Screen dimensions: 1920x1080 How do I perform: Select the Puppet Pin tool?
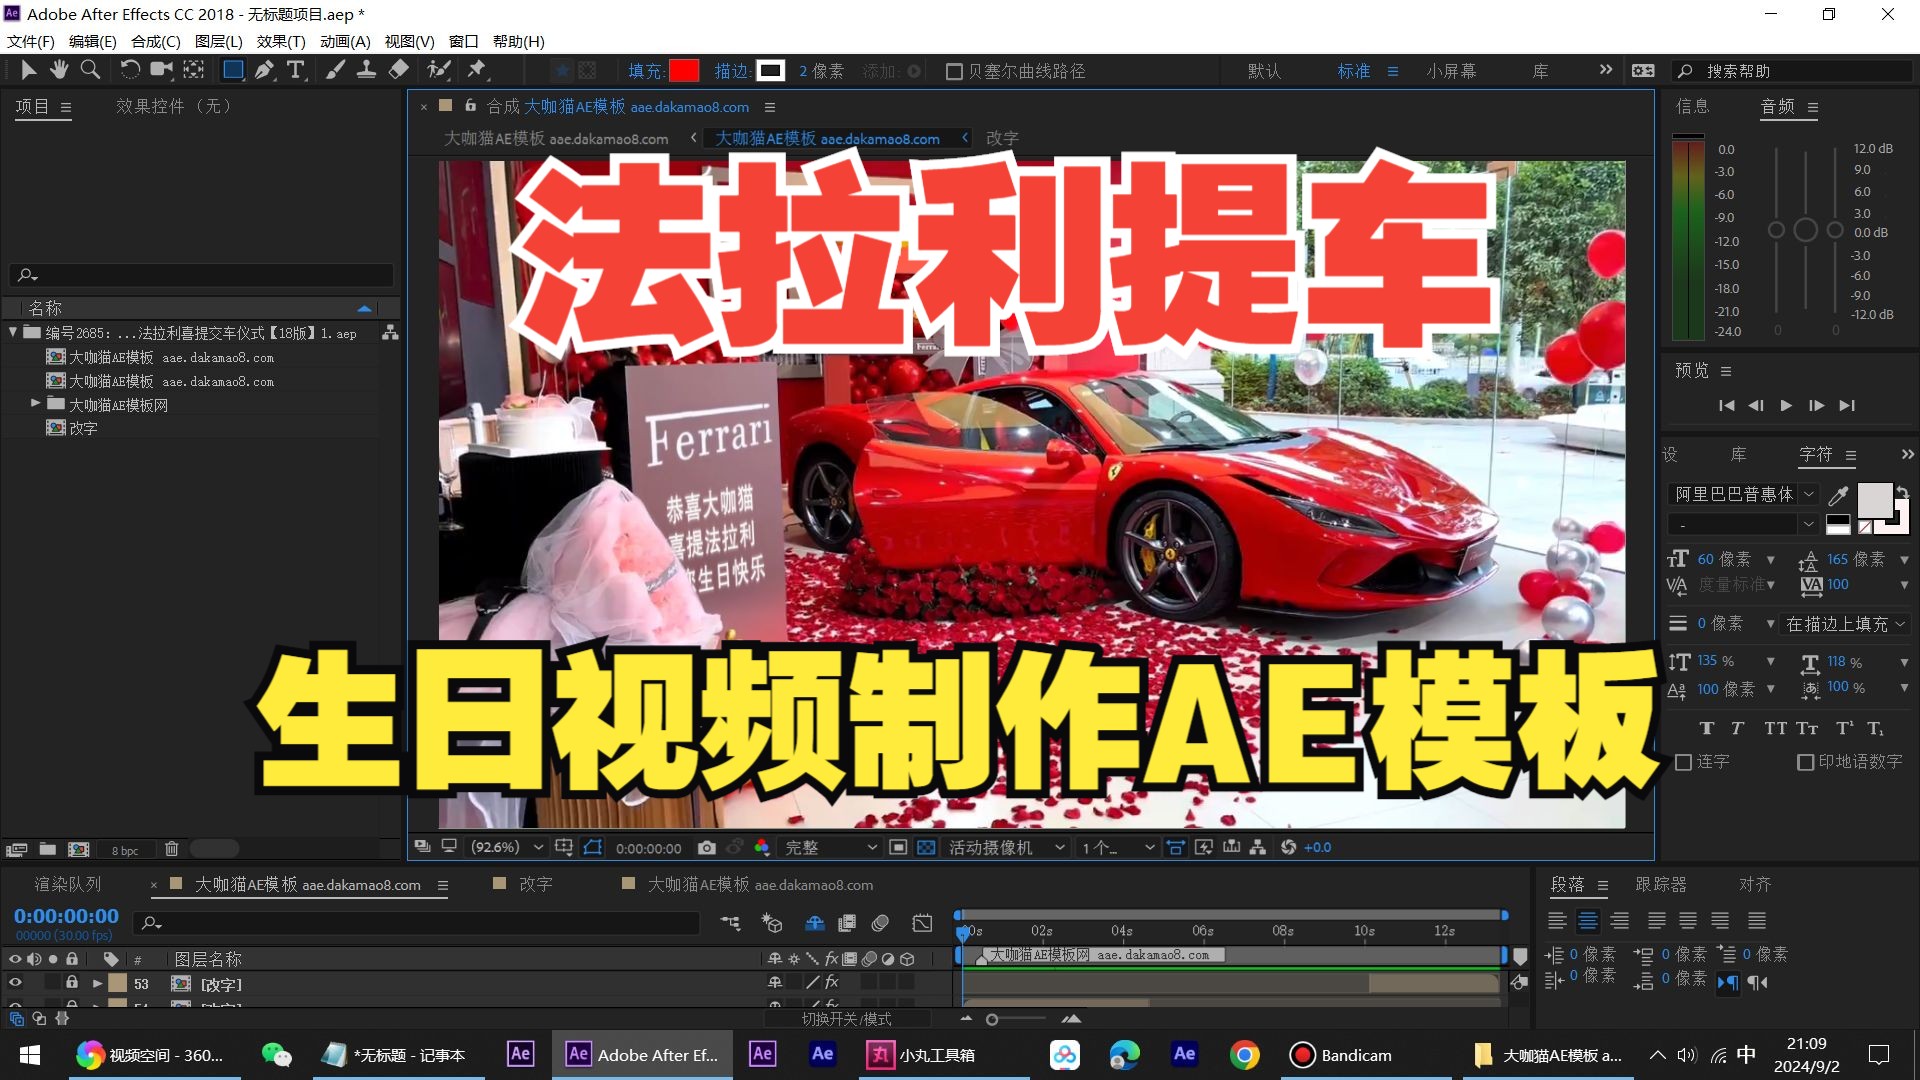(476, 70)
